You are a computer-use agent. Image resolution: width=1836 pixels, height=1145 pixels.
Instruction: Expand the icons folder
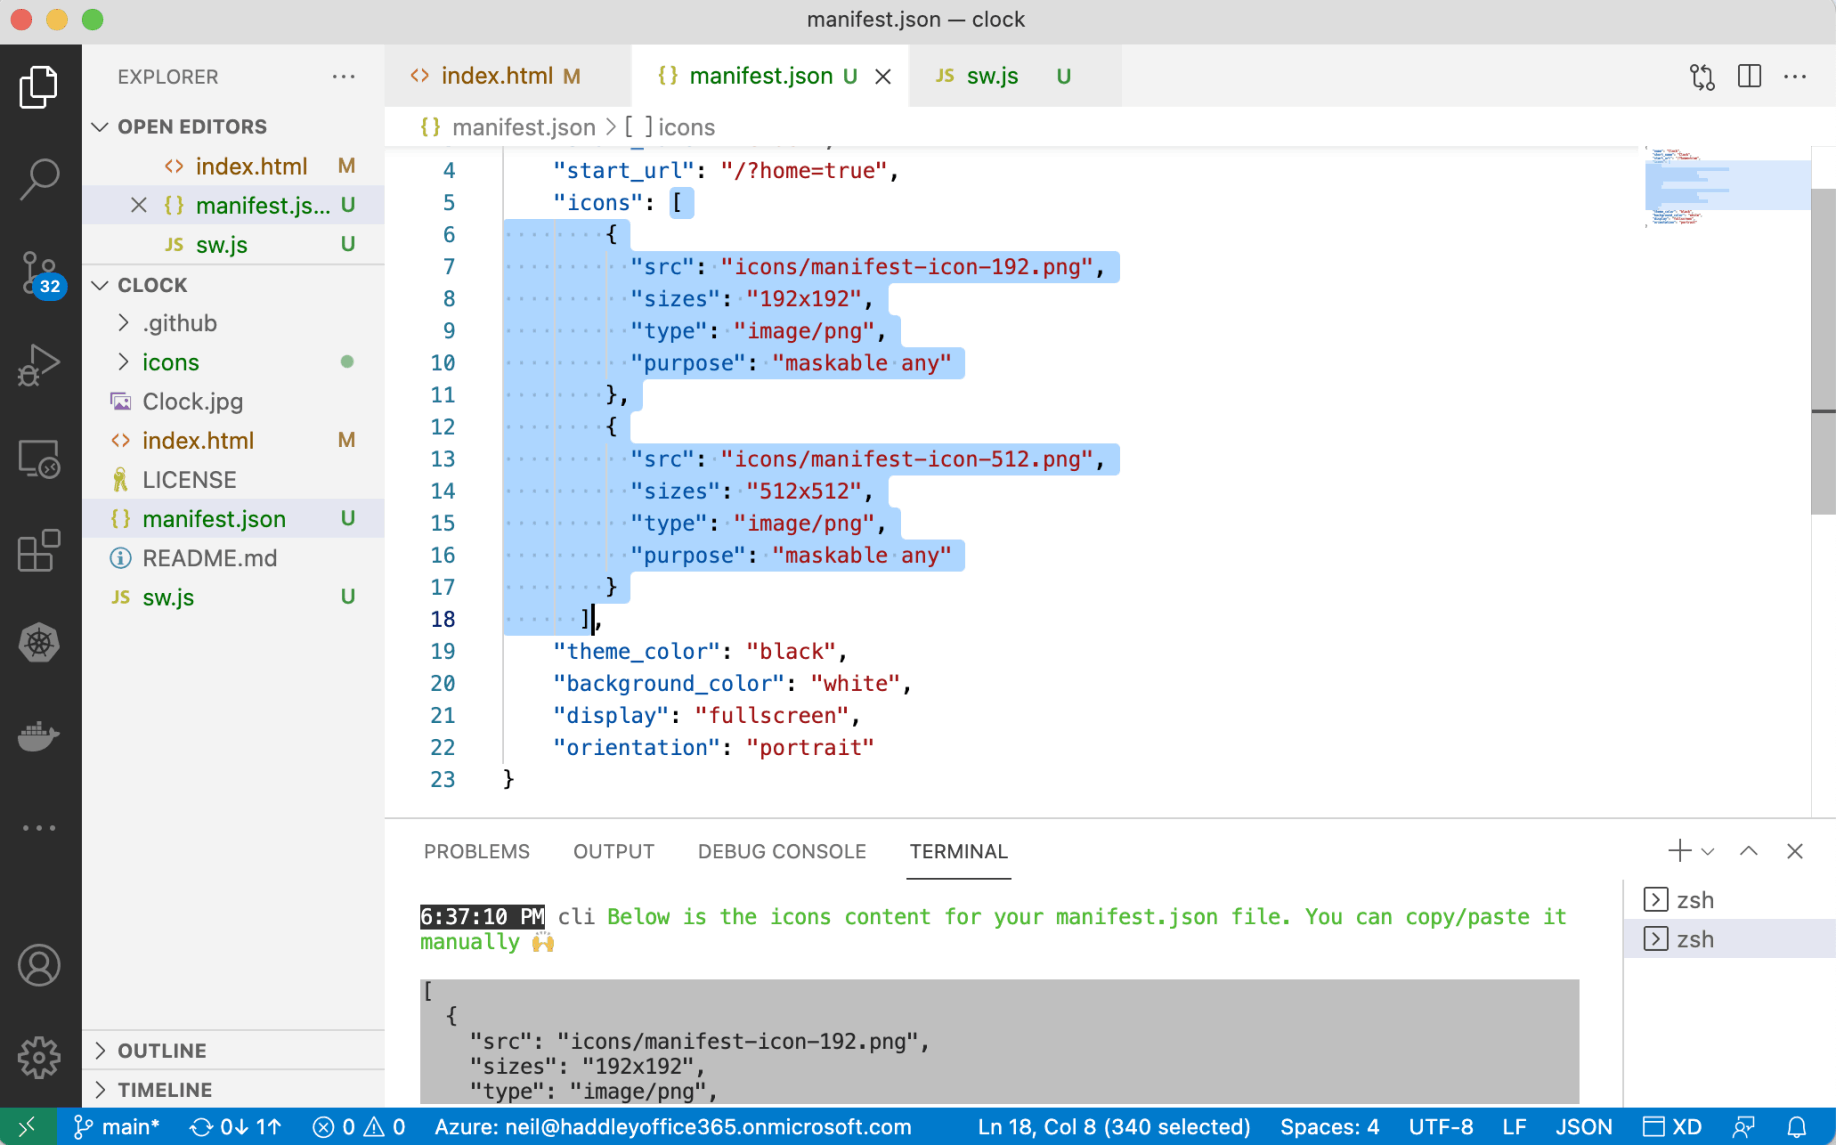(x=170, y=362)
